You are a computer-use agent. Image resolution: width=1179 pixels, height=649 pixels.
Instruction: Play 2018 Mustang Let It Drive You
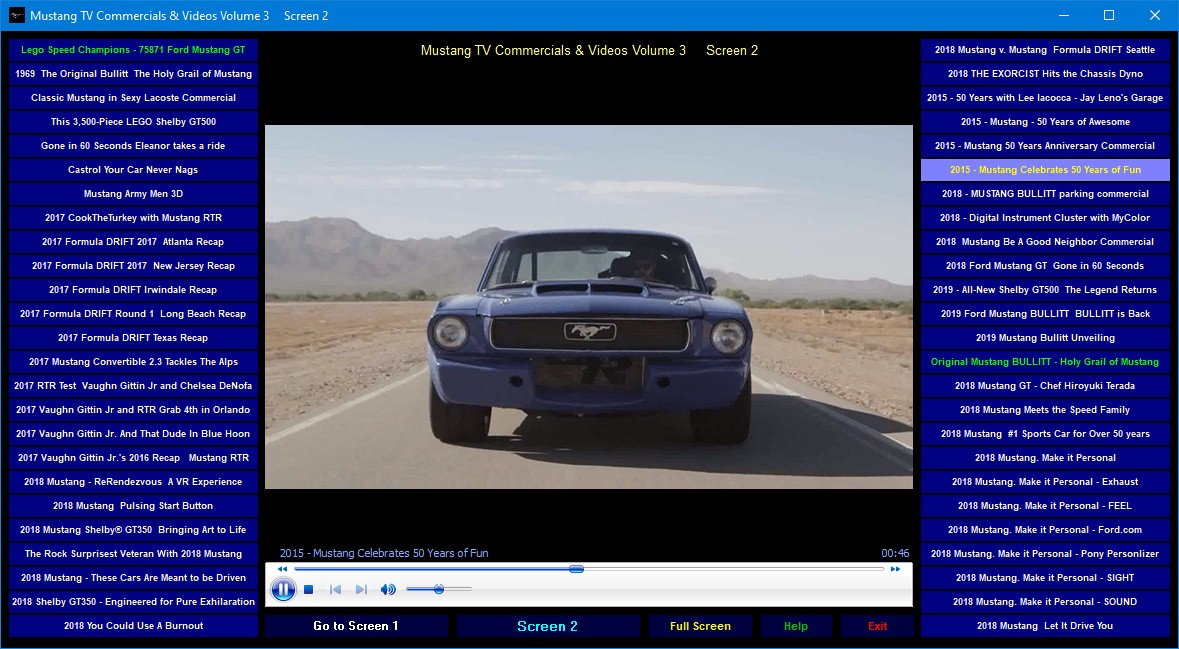1045,626
